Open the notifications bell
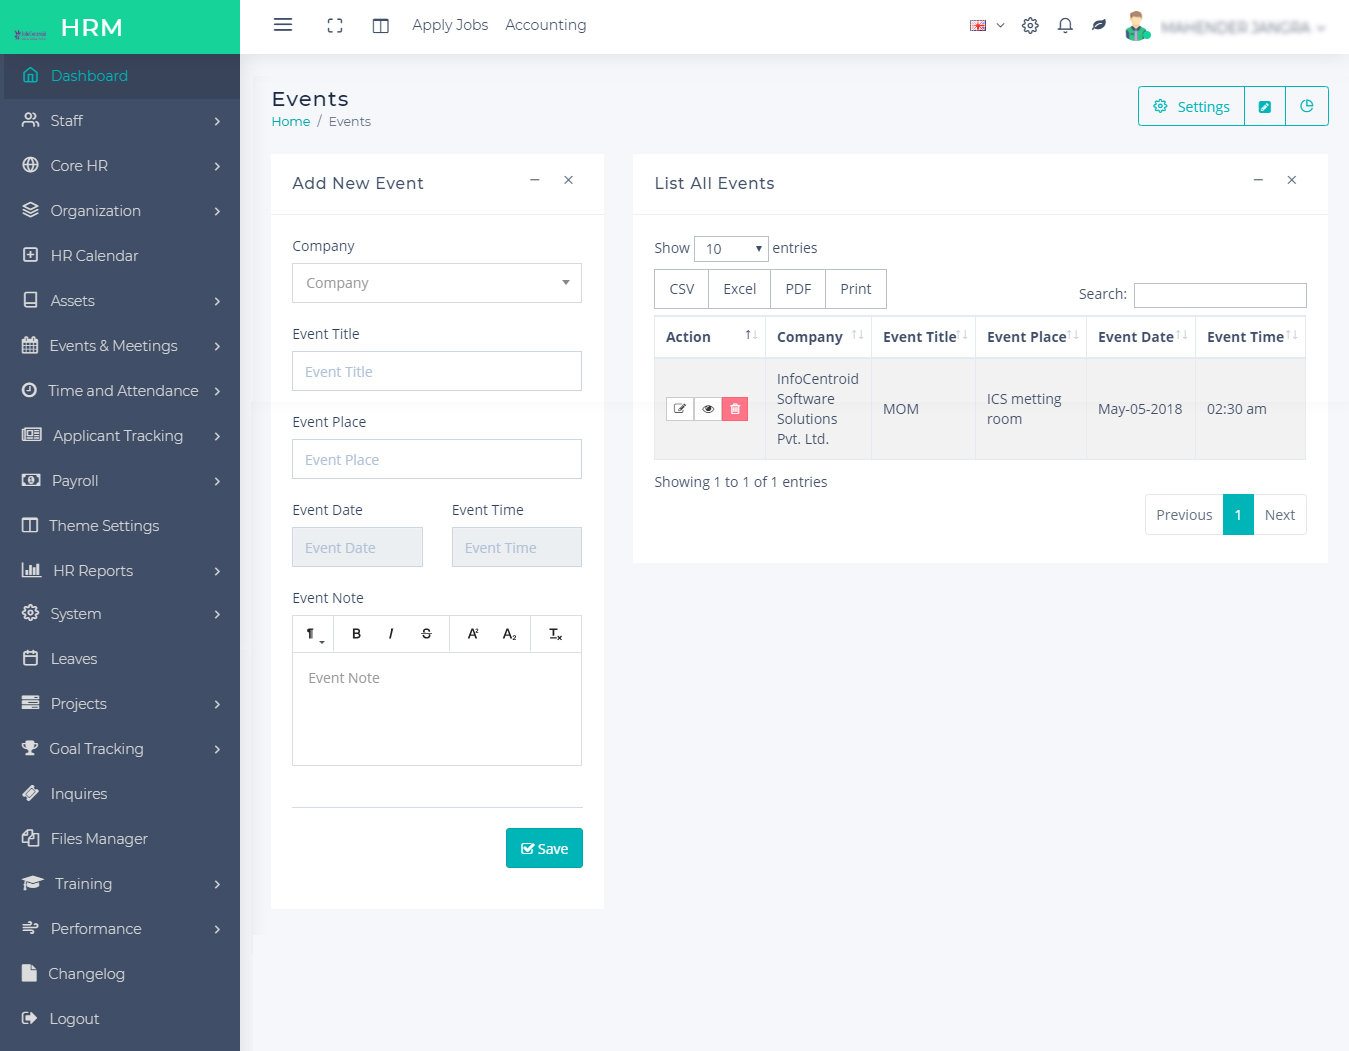 pos(1065,26)
